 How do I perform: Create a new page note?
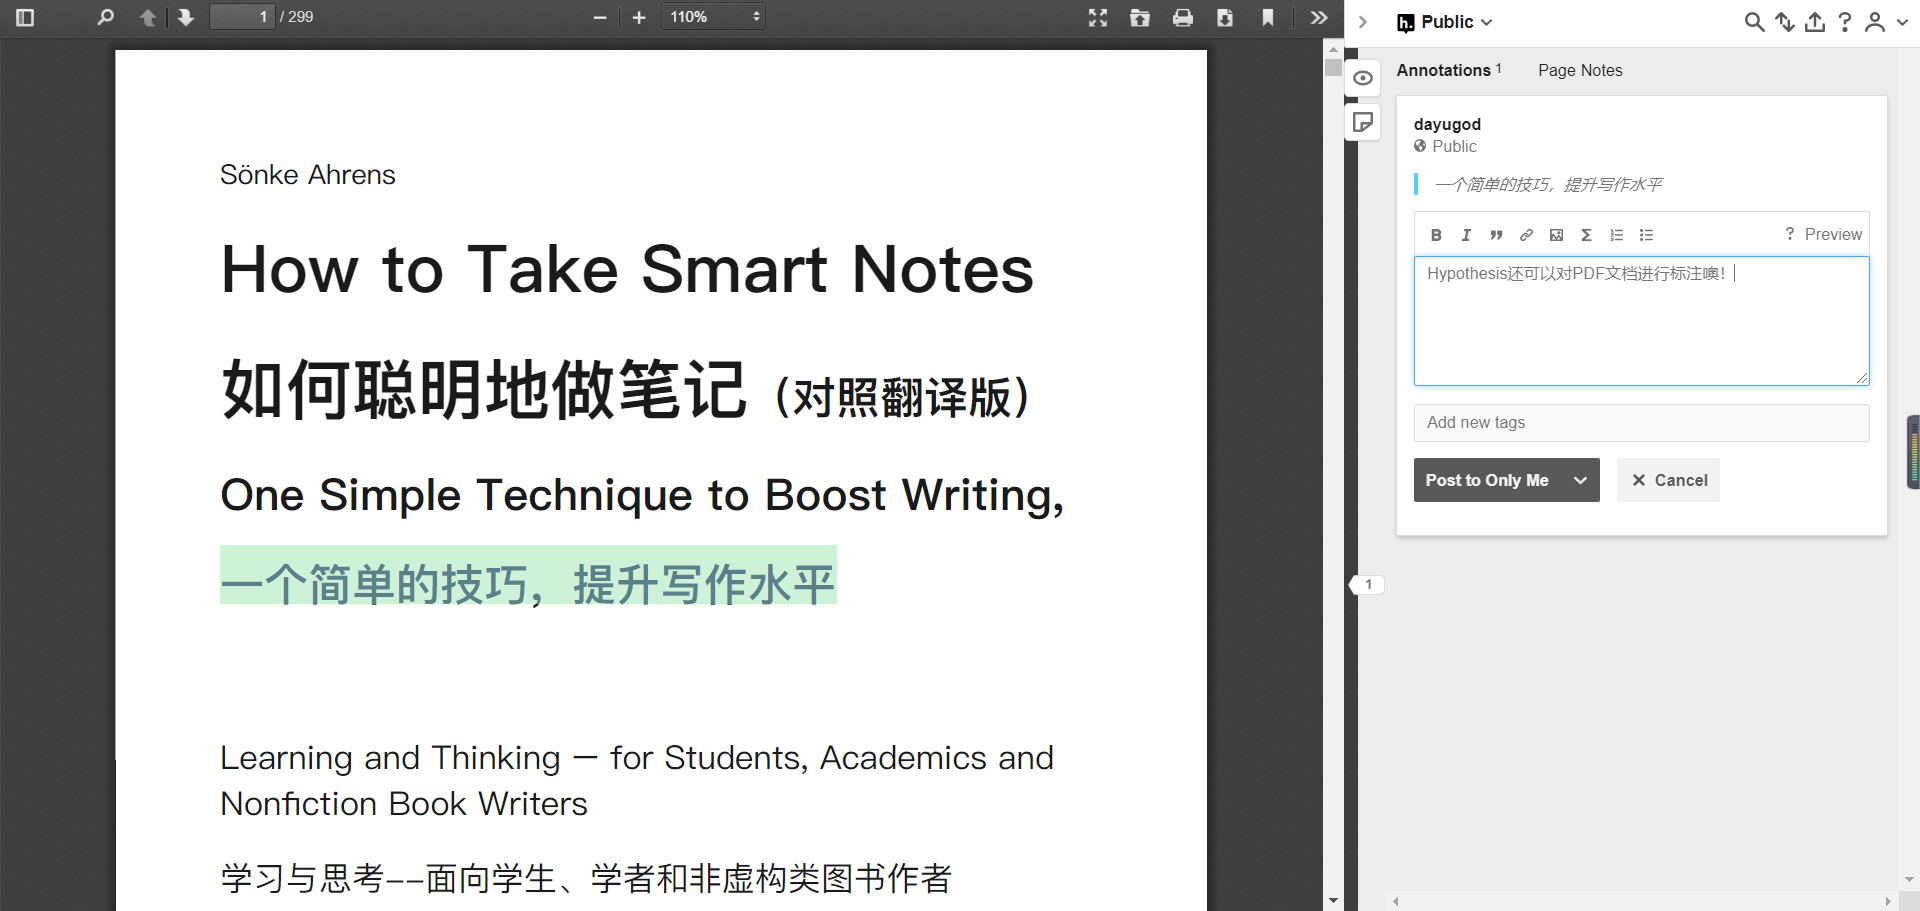click(x=1363, y=122)
